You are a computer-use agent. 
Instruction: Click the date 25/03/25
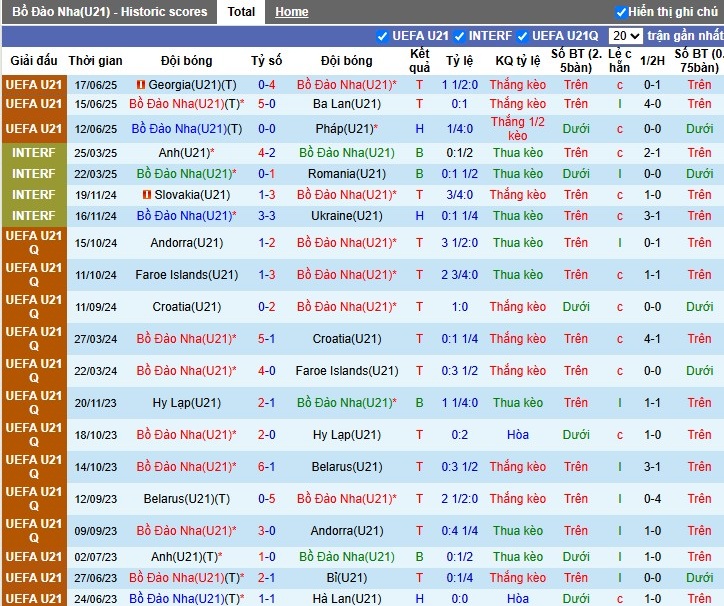pos(96,153)
